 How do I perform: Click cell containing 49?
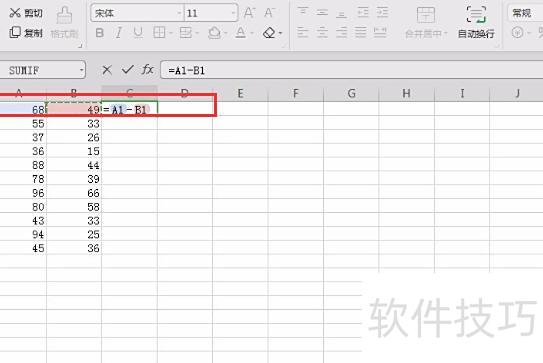click(74, 110)
